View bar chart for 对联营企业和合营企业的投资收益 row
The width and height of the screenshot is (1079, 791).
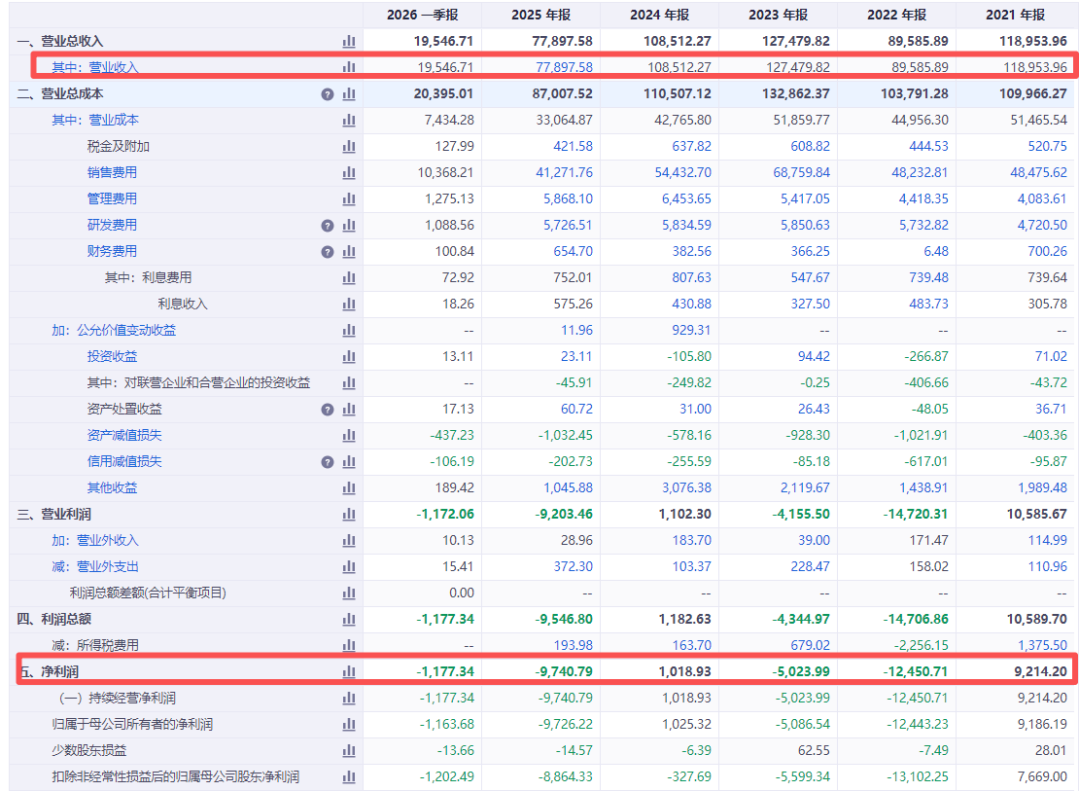(x=349, y=383)
